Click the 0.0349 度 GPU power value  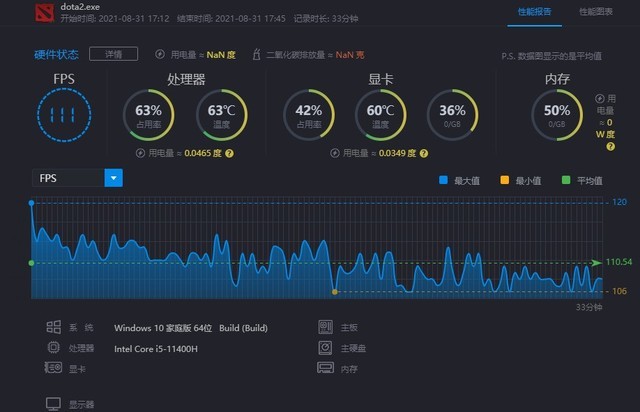[x=397, y=154]
